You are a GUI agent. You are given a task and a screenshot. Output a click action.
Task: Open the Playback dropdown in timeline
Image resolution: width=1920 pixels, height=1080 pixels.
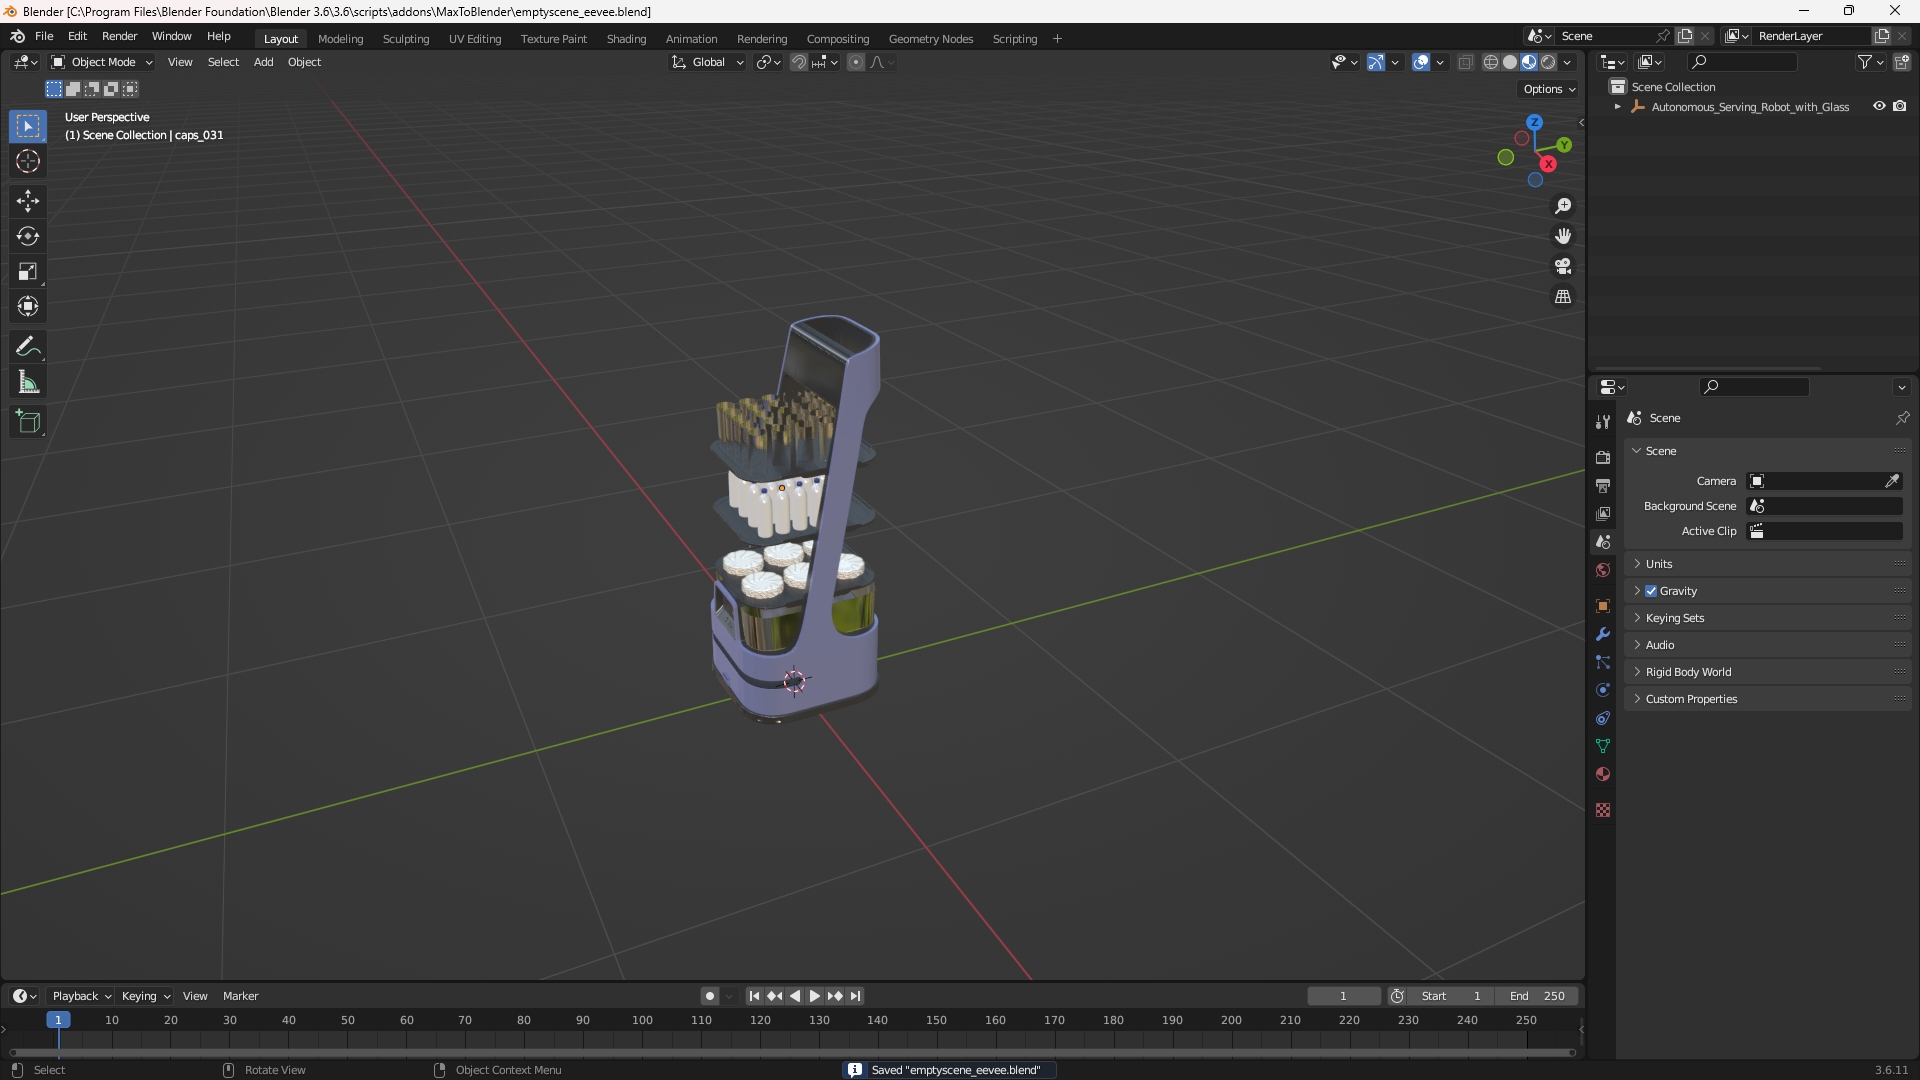point(81,996)
